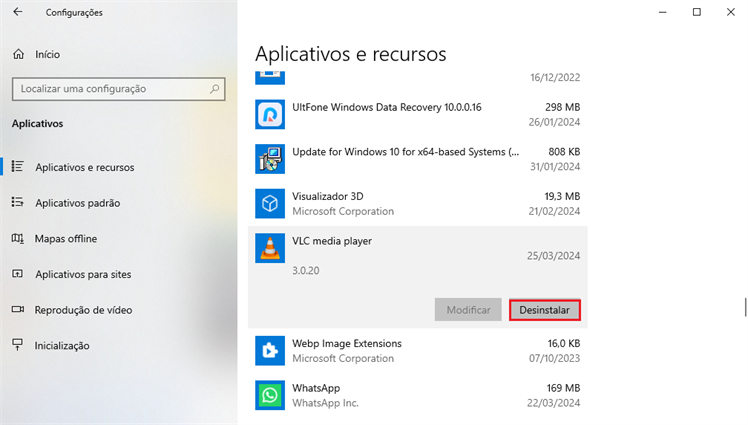
Task: Minimize the Configurações window
Action: coord(663,12)
